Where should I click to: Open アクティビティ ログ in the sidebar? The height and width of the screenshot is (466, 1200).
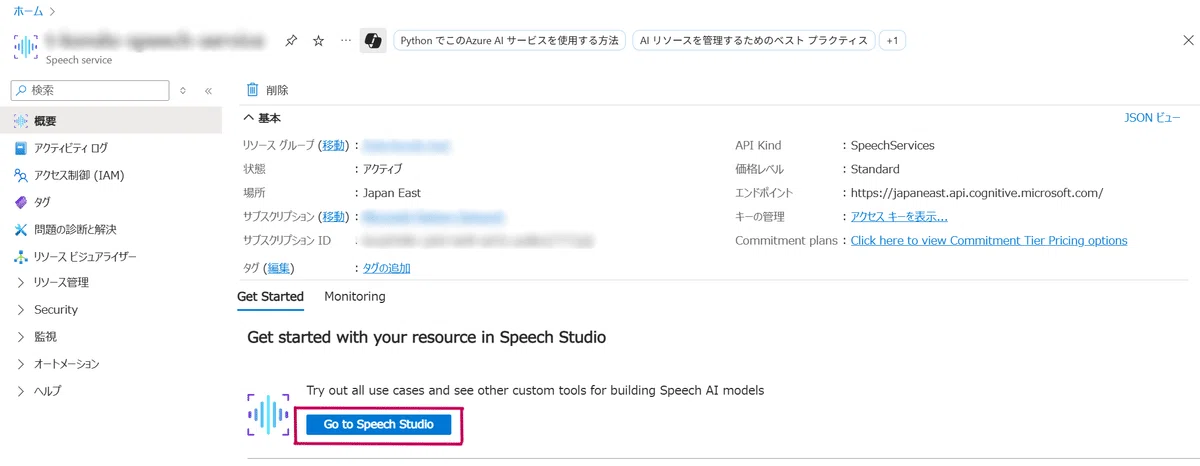coord(71,148)
